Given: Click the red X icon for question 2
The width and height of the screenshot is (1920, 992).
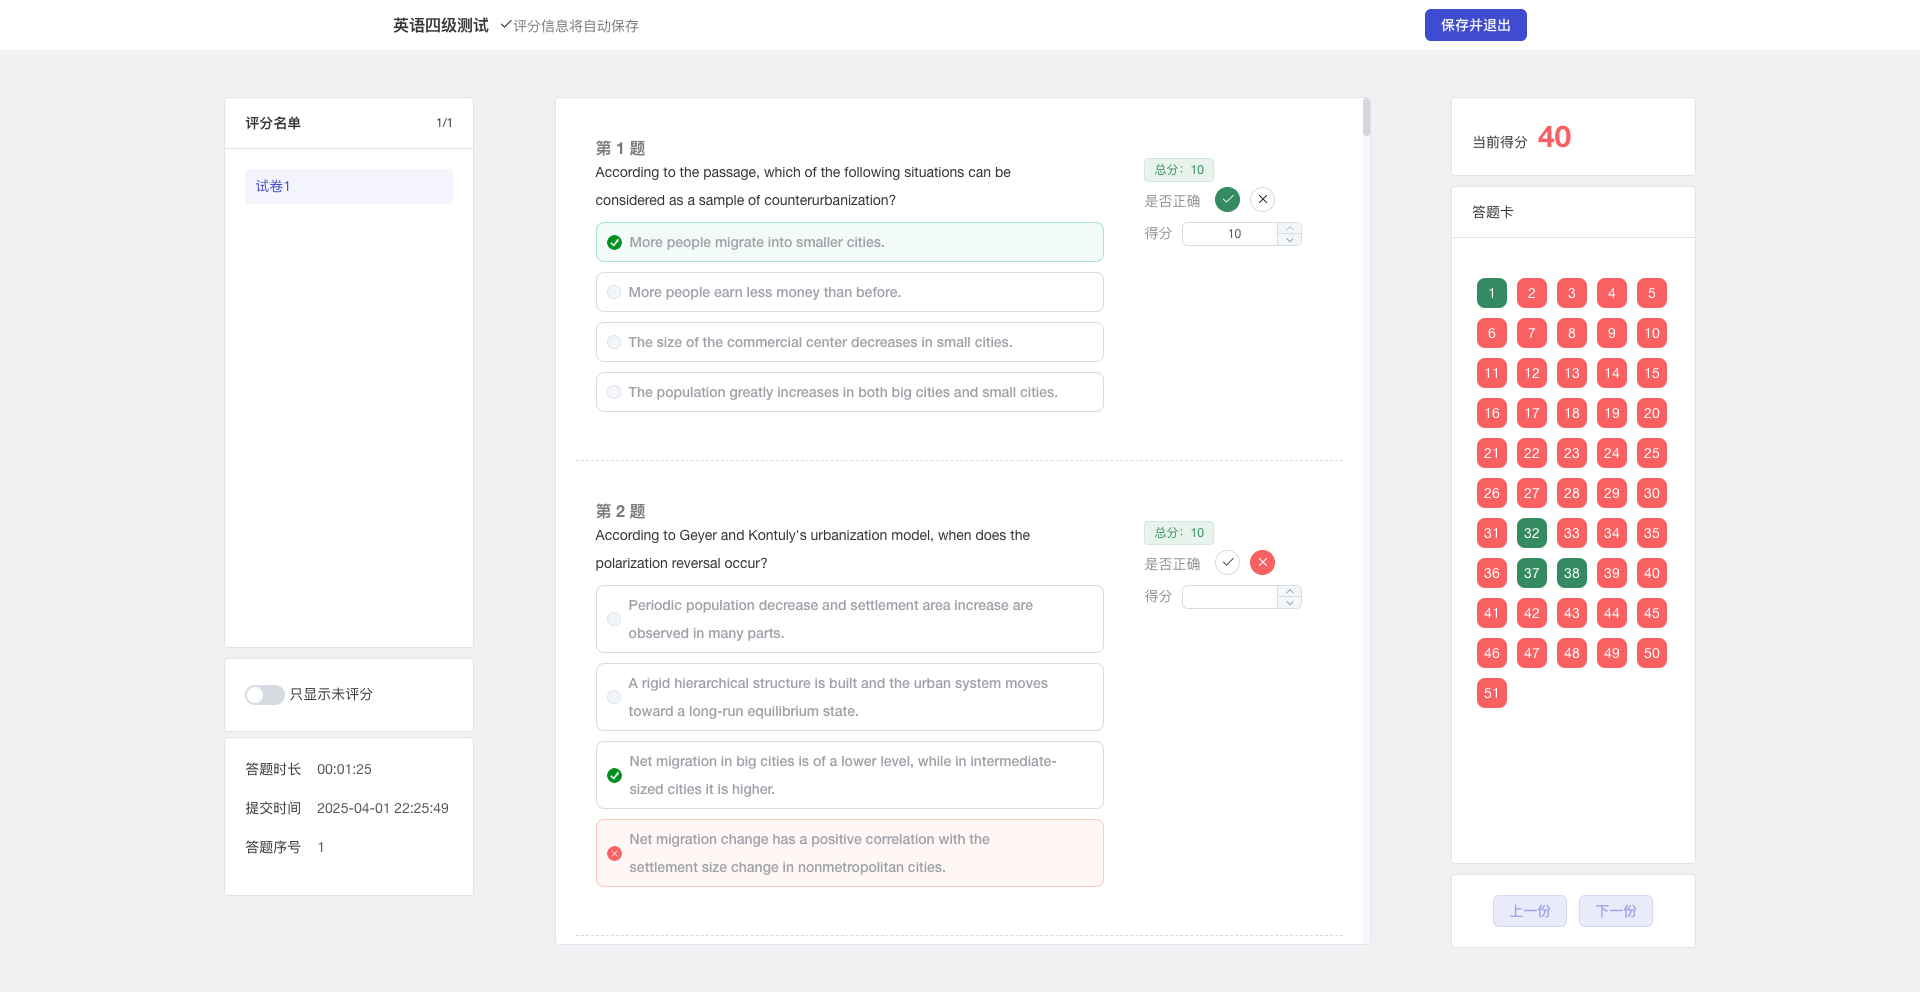Looking at the screenshot, I should pos(1263,563).
